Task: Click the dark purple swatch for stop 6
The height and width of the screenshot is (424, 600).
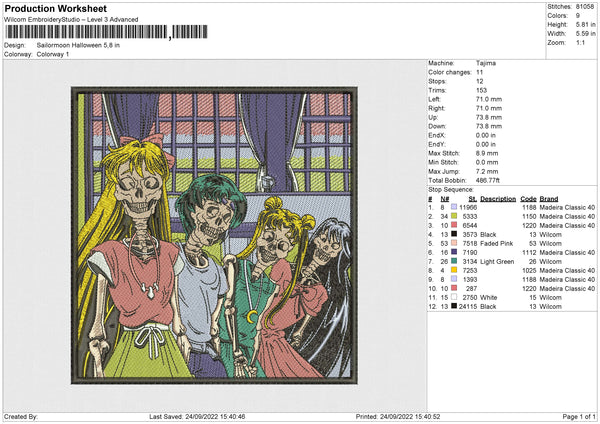Action: pyautogui.click(x=454, y=253)
